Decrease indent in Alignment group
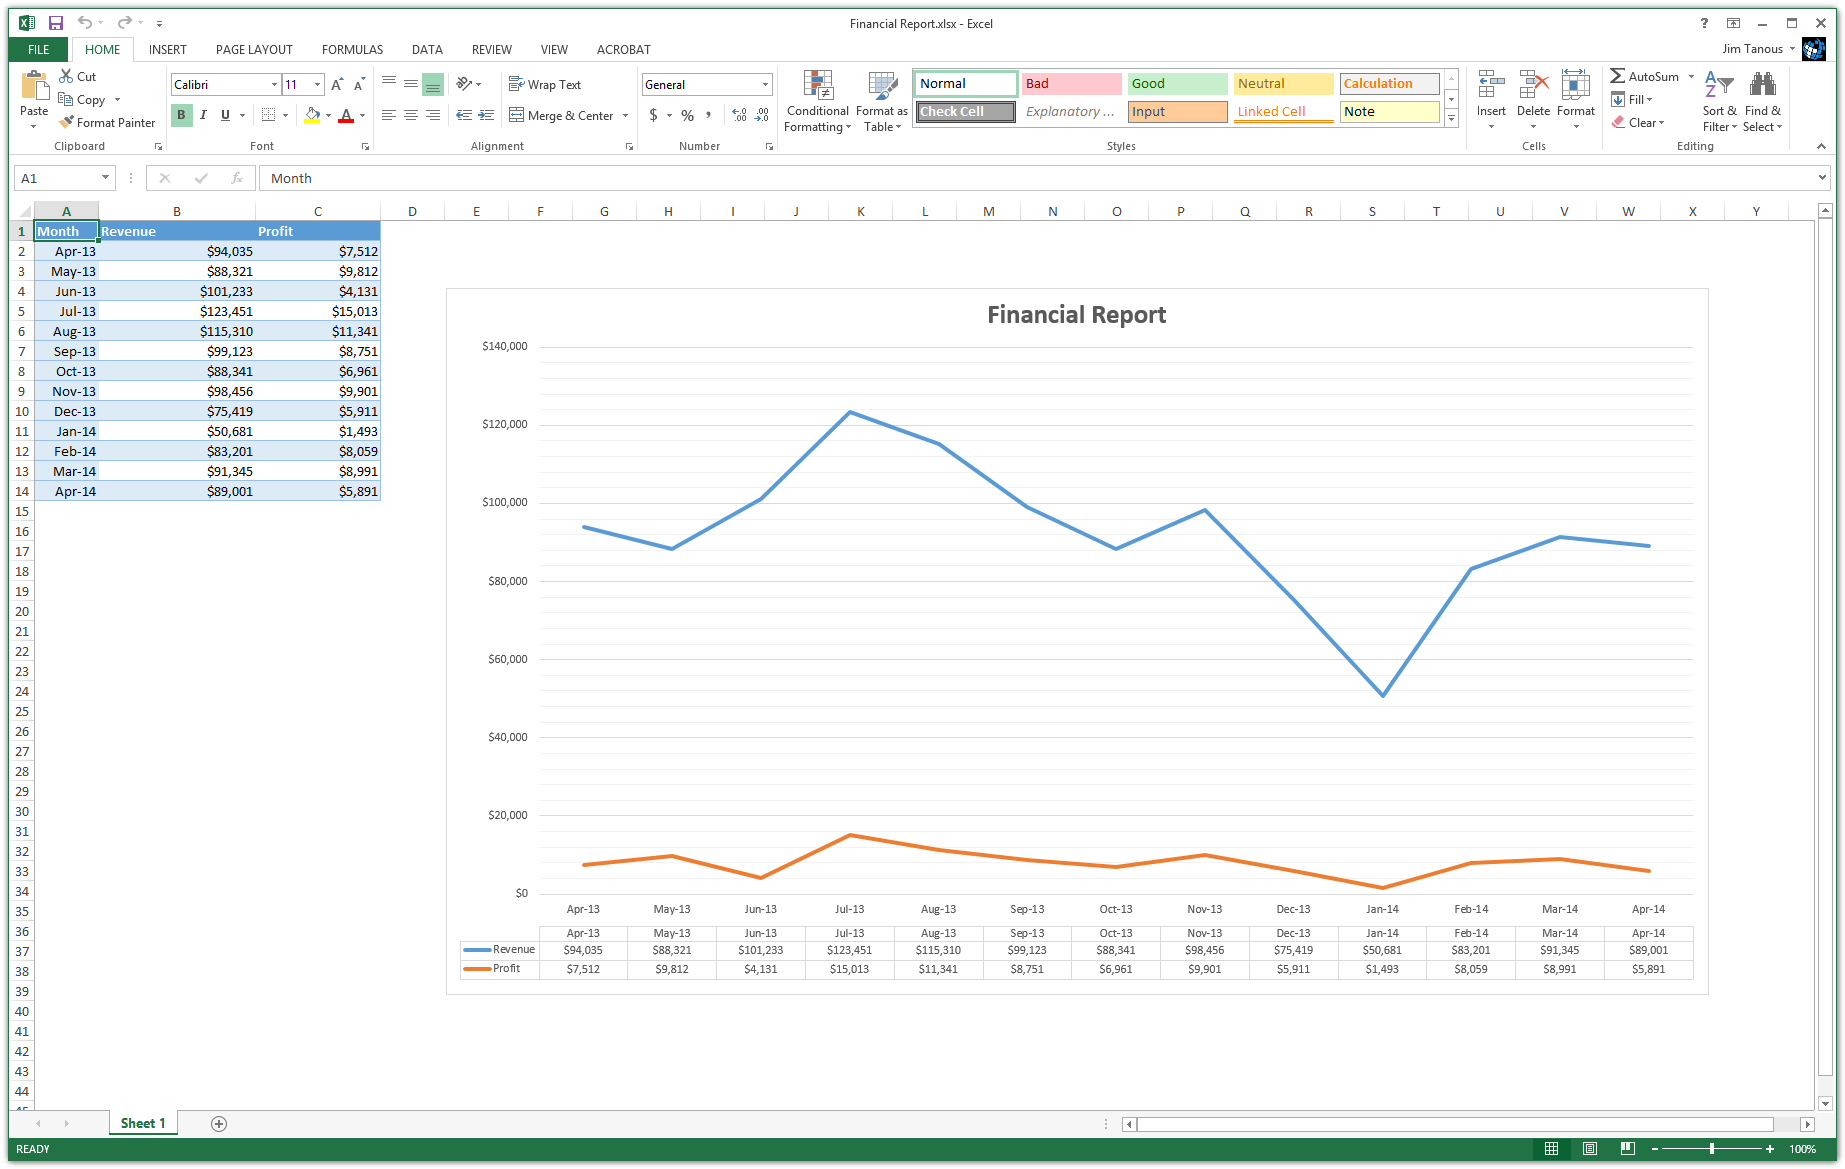This screenshot has width=1845, height=1169. [x=464, y=115]
